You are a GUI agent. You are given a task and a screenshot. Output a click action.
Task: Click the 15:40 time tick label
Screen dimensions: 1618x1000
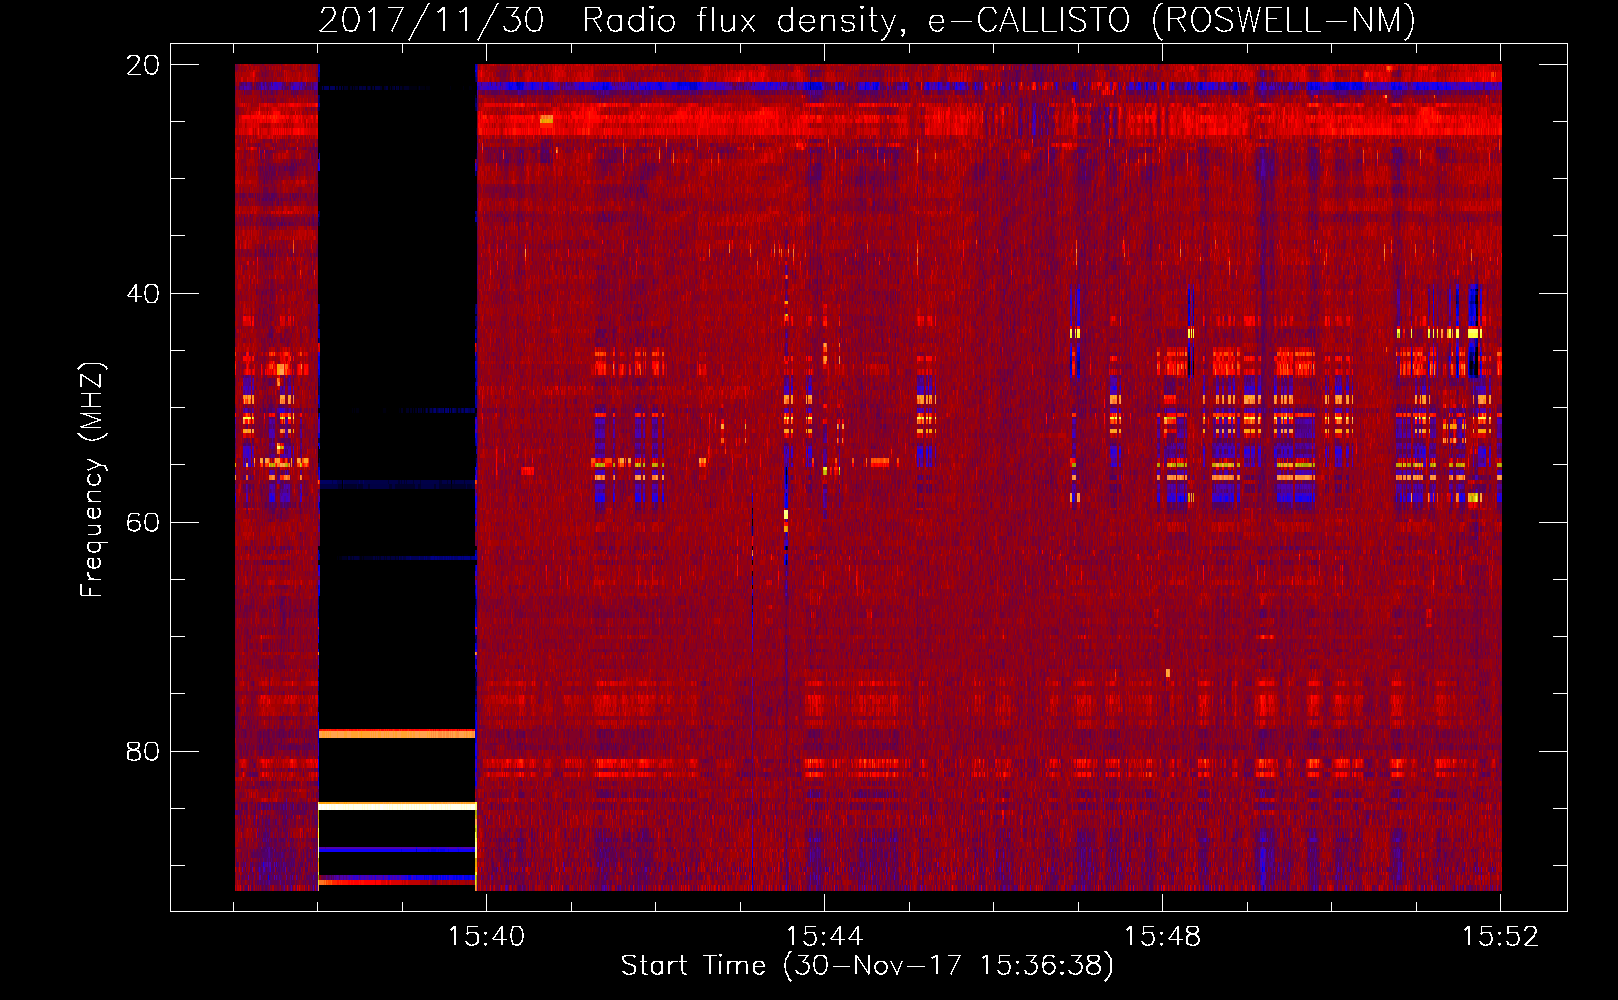pos(486,936)
